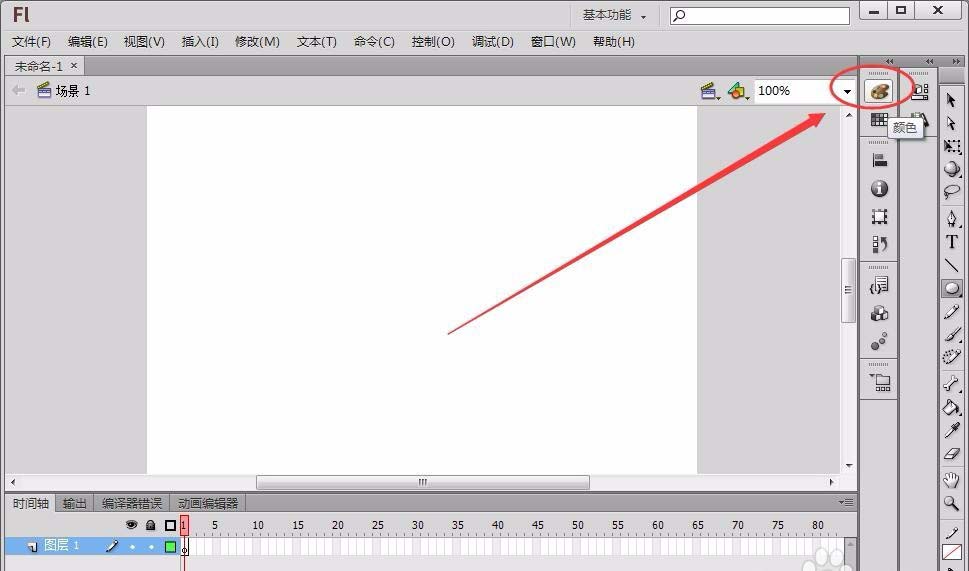The width and height of the screenshot is (969, 571).
Task: Select the 图层 1 layer name
Action: [x=62, y=545]
